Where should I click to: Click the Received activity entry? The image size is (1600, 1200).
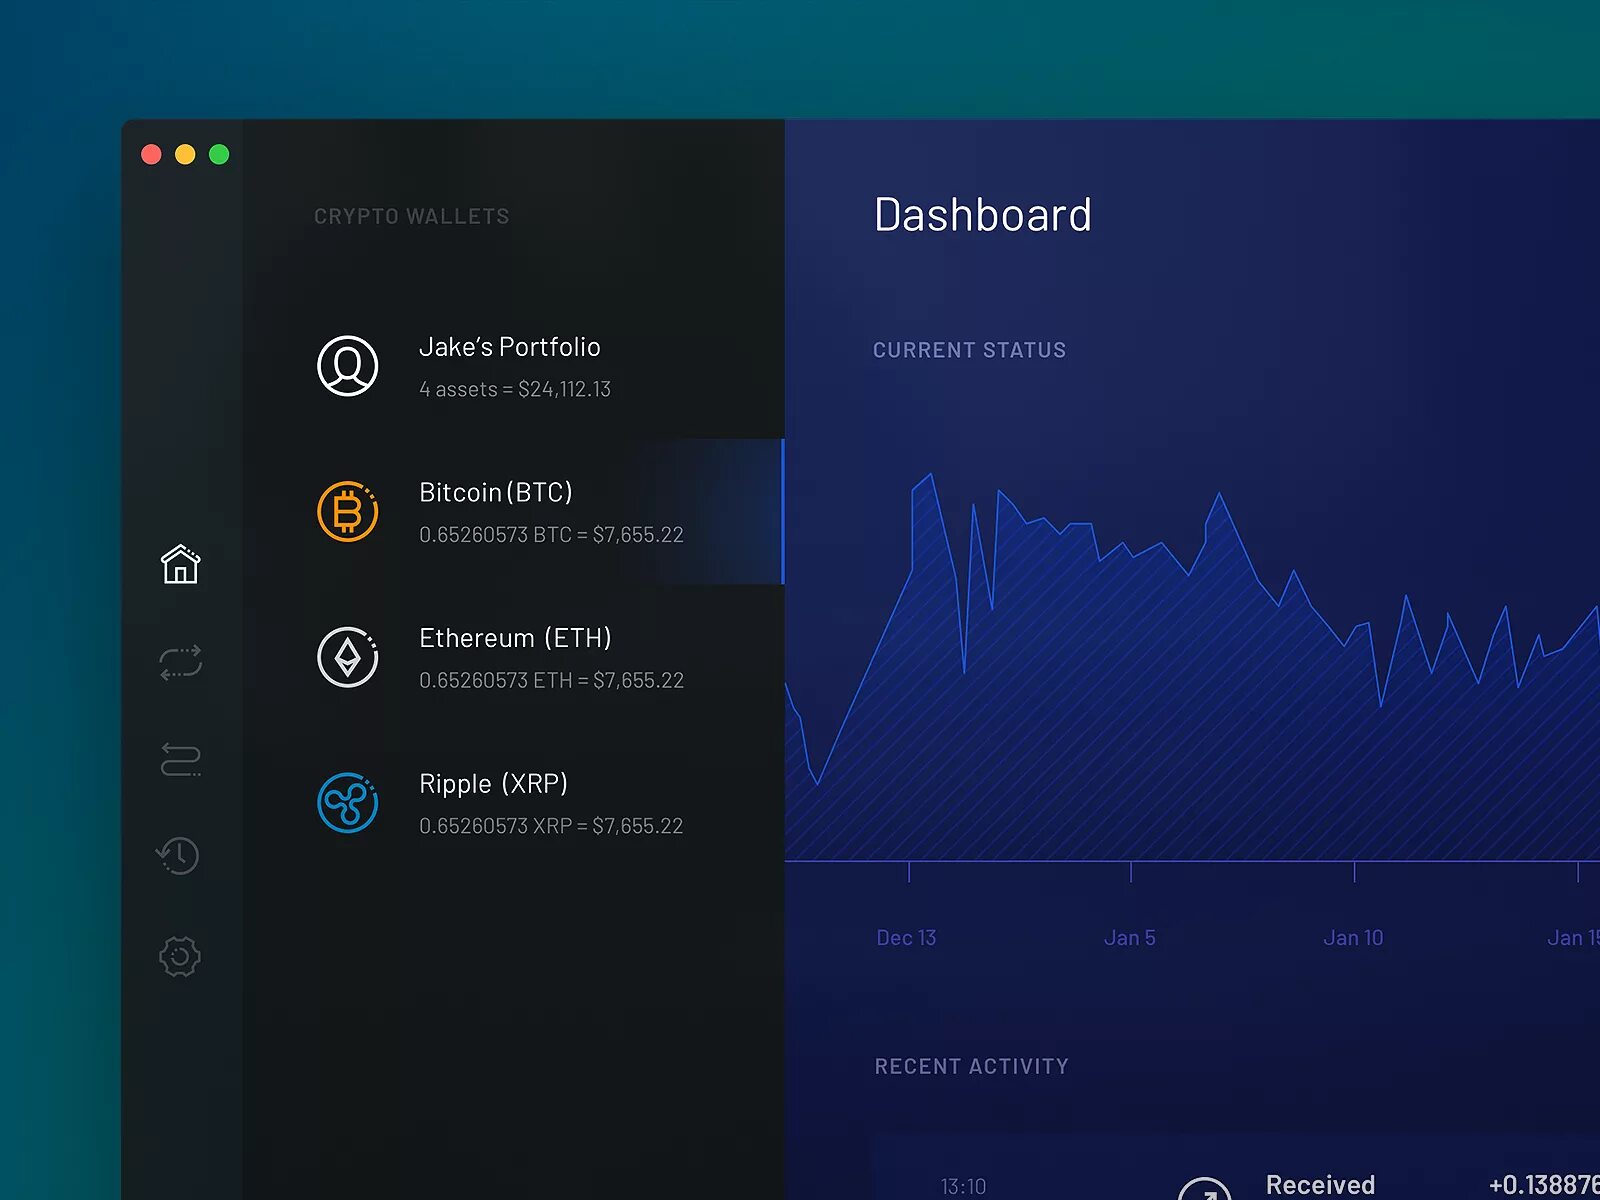(1322, 1182)
